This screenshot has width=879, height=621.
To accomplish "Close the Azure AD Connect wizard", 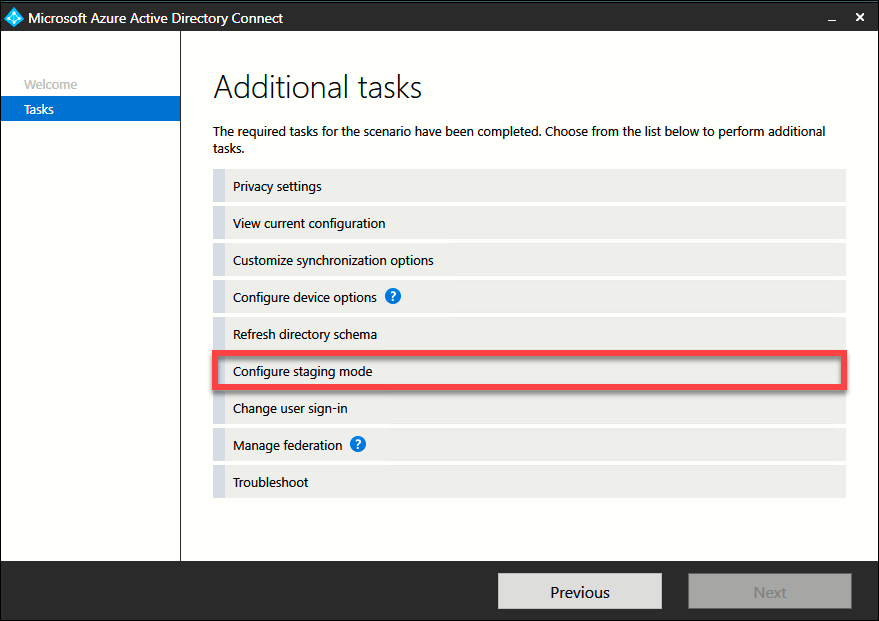I will [859, 17].
